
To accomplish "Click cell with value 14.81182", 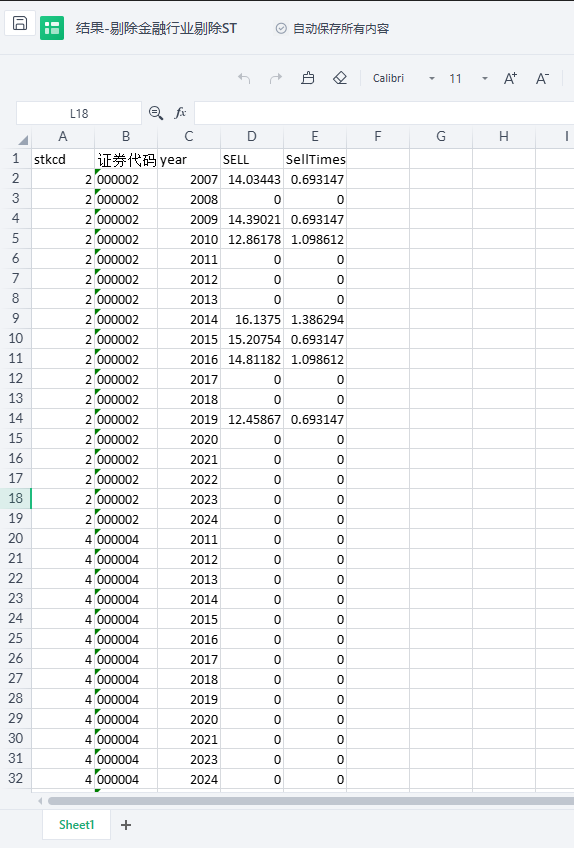I will pos(252,359).
